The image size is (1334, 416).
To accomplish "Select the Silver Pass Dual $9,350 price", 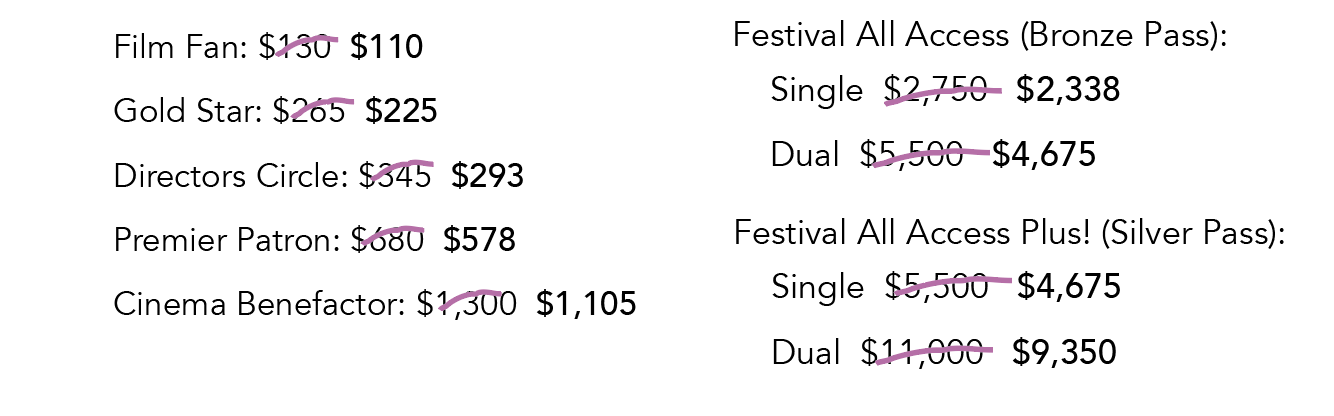I will pyautogui.click(x=1064, y=353).
